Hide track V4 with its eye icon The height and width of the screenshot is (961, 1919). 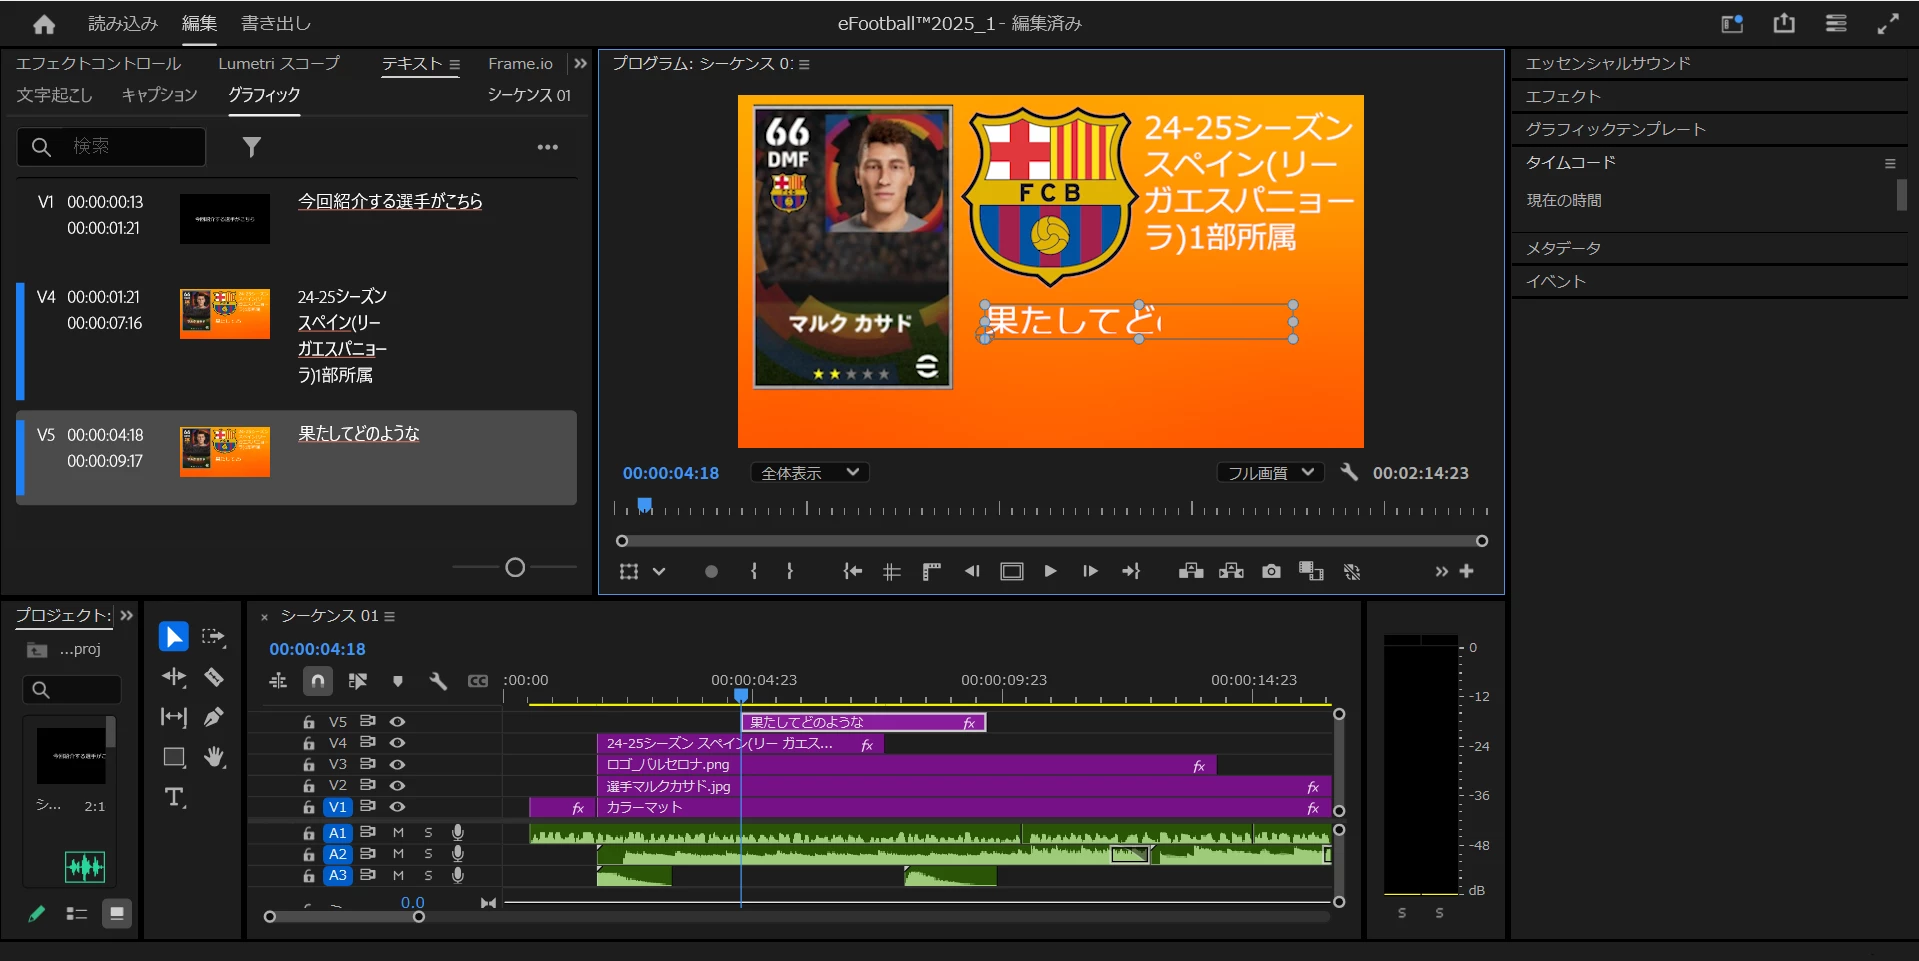[397, 743]
